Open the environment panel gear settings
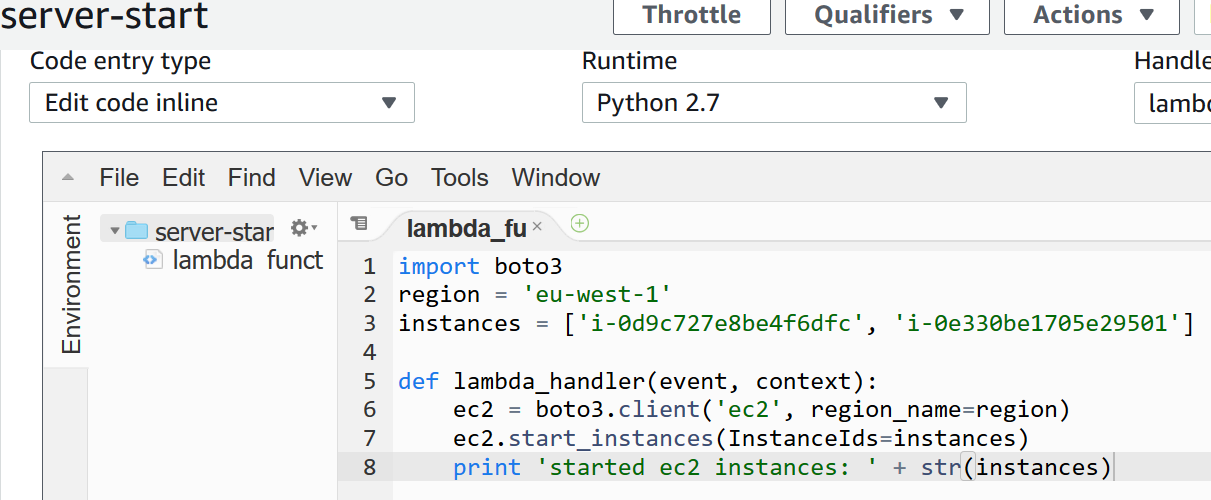This screenshot has width=1211, height=500. click(303, 229)
